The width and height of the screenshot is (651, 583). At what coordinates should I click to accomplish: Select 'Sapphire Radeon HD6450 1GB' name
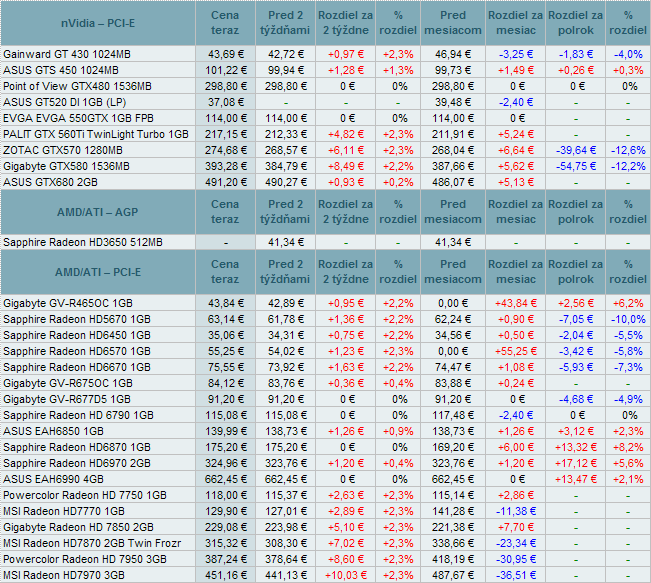pyautogui.click(x=77, y=335)
